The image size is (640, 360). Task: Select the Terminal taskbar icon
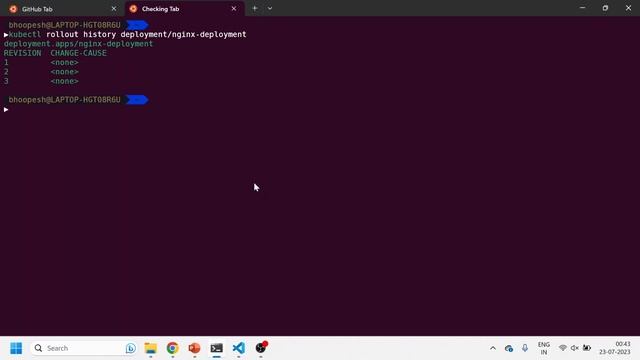pos(217,348)
